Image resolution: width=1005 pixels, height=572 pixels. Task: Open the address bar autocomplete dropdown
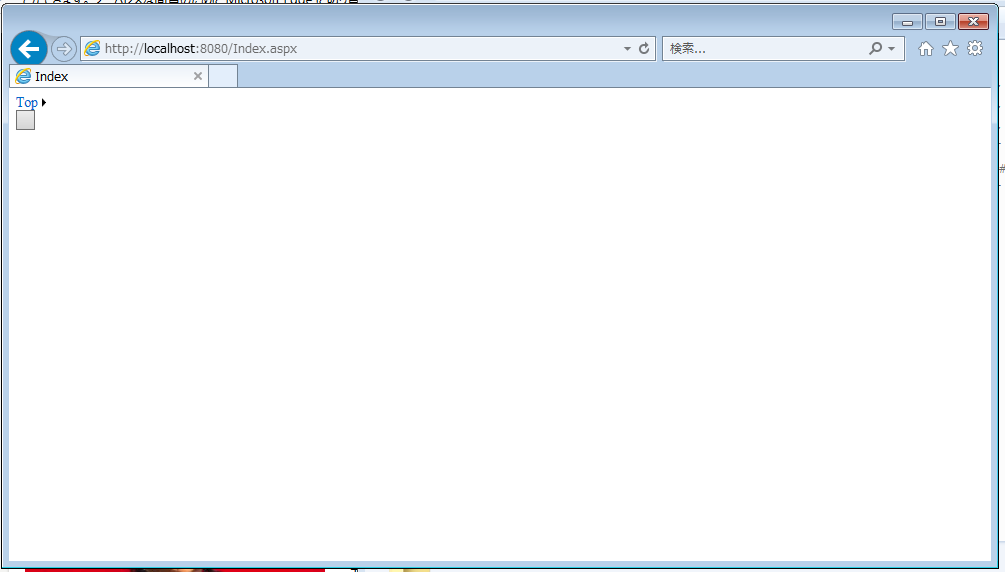tap(627, 49)
